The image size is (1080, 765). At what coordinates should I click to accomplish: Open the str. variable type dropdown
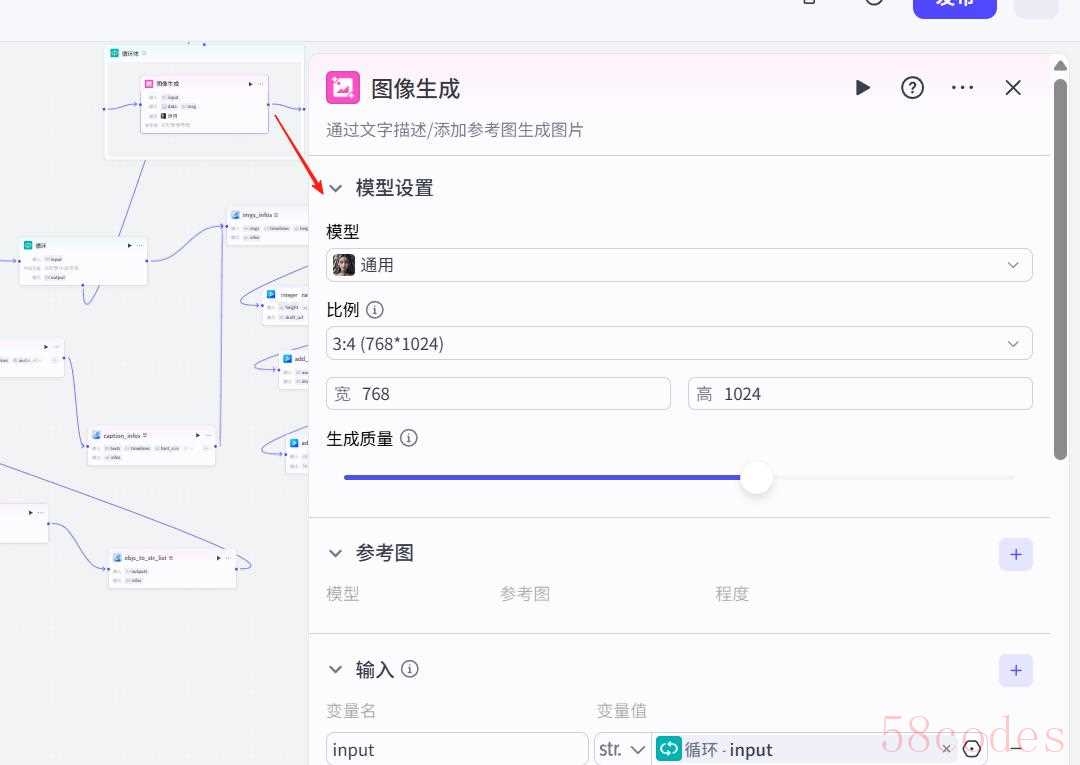coord(622,749)
